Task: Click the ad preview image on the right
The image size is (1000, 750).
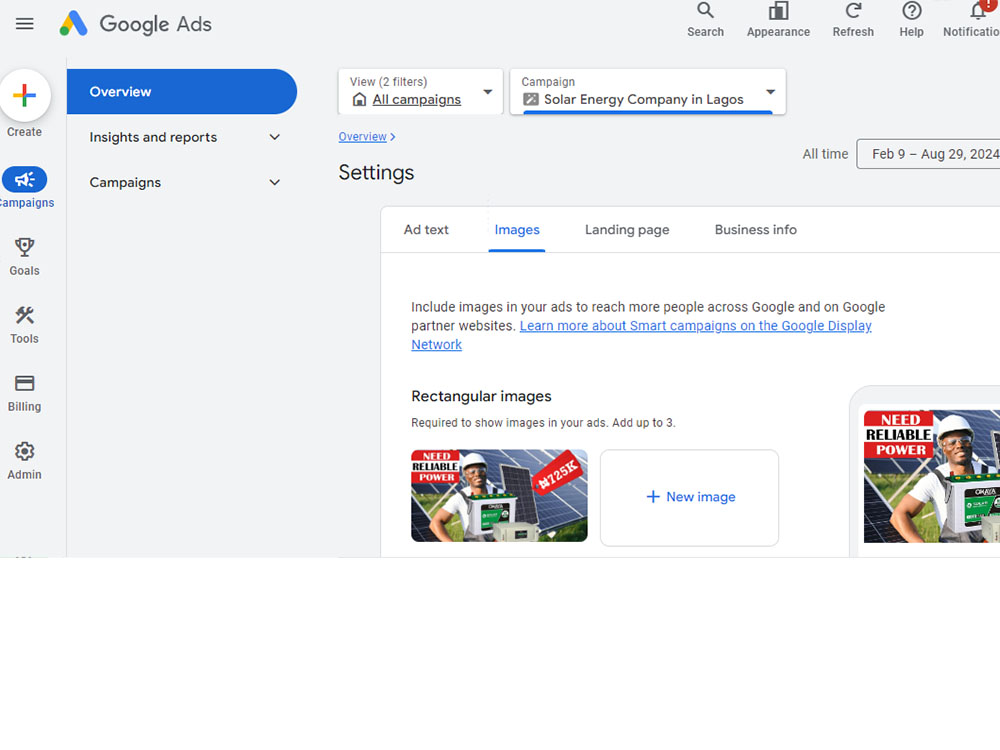Action: tap(932, 476)
